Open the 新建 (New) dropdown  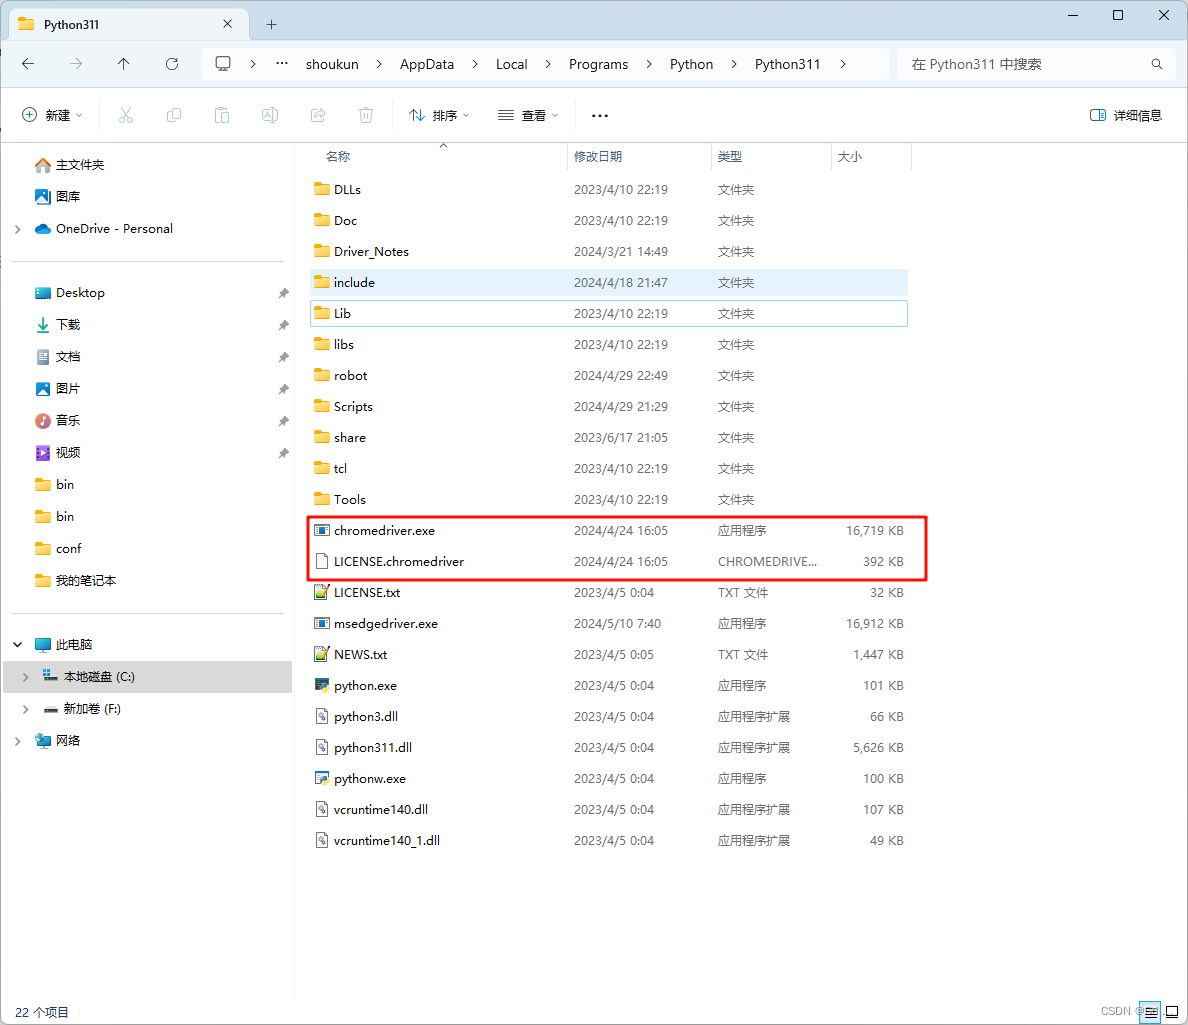tap(52, 115)
